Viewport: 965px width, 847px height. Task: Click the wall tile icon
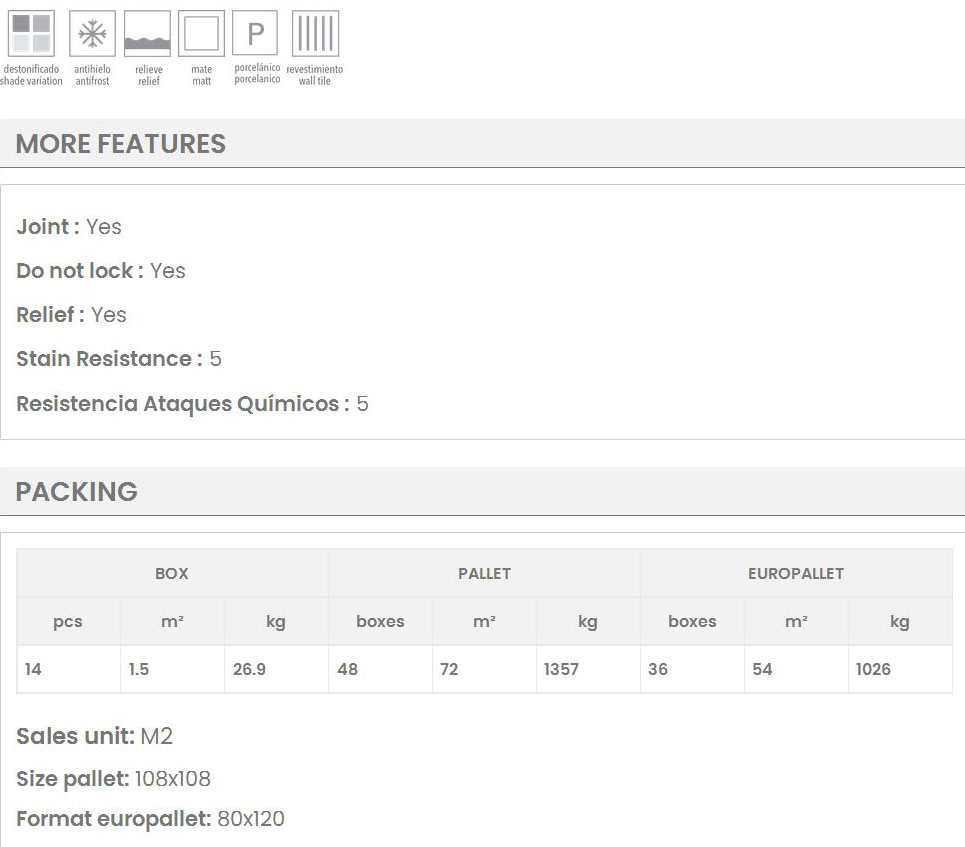click(x=315, y=34)
